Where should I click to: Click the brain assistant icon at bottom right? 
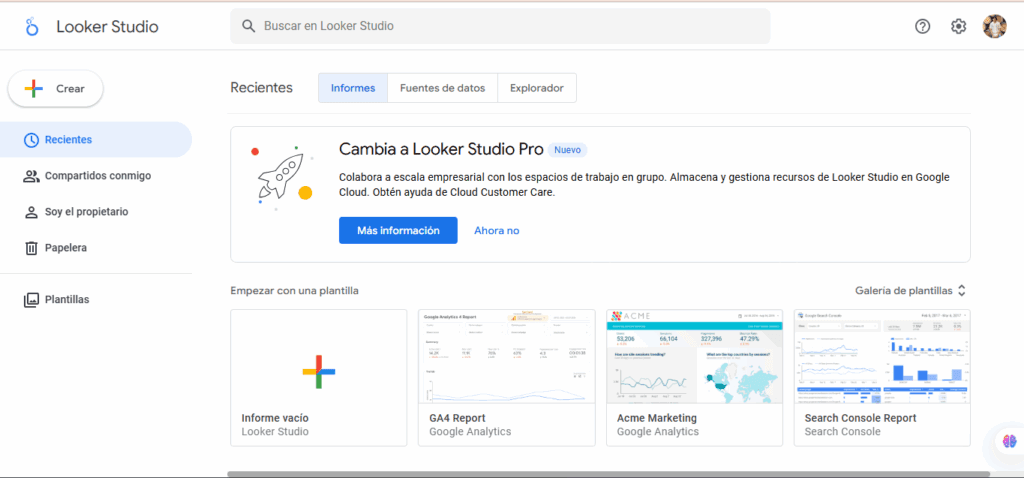(x=1010, y=441)
